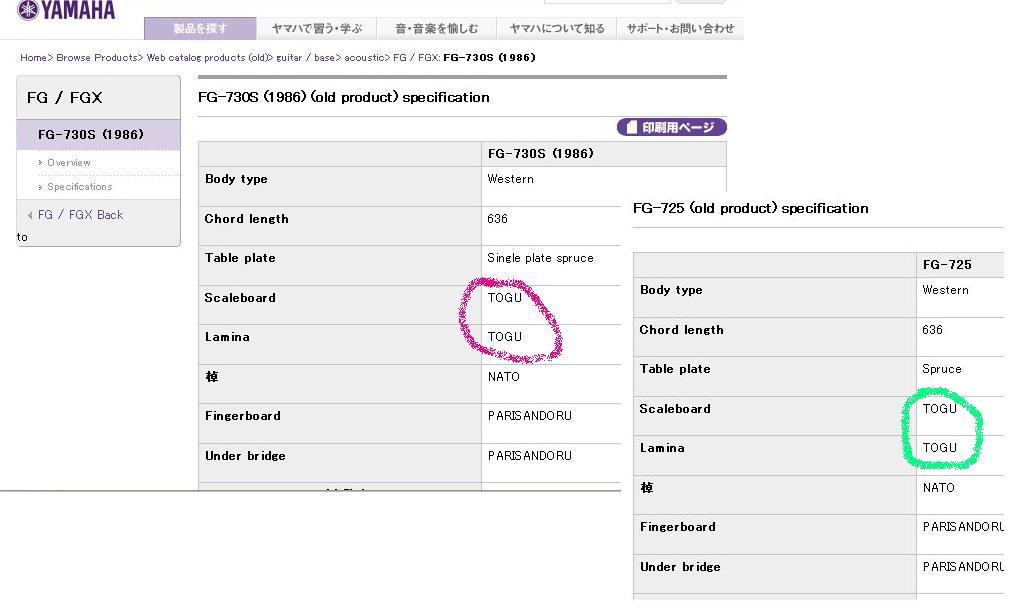Click the FG-725 table column header
The width and height of the screenshot is (1026, 615).
pos(947,265)
